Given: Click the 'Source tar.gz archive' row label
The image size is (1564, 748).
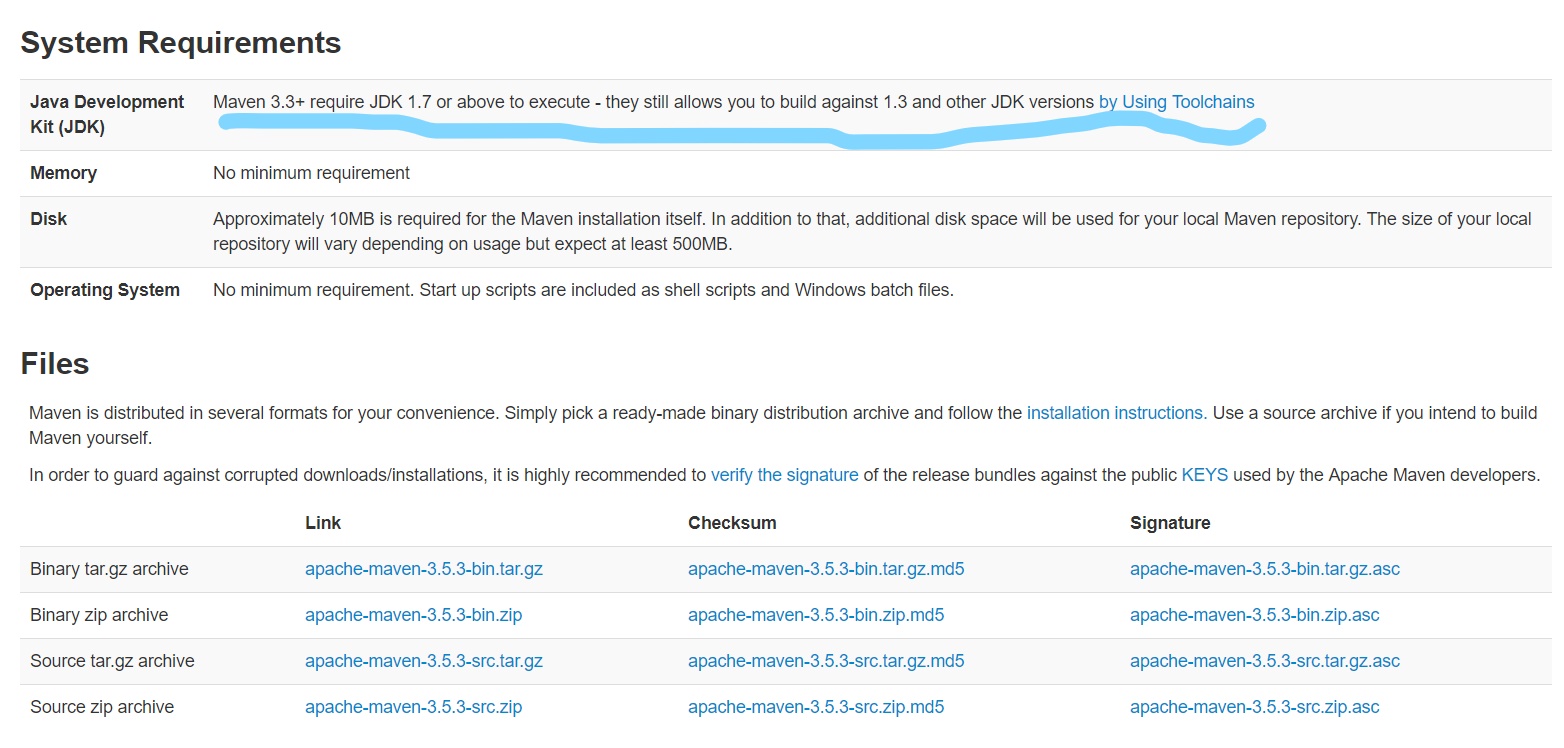Looking at the screenshot, I should [x=112, y=661].
